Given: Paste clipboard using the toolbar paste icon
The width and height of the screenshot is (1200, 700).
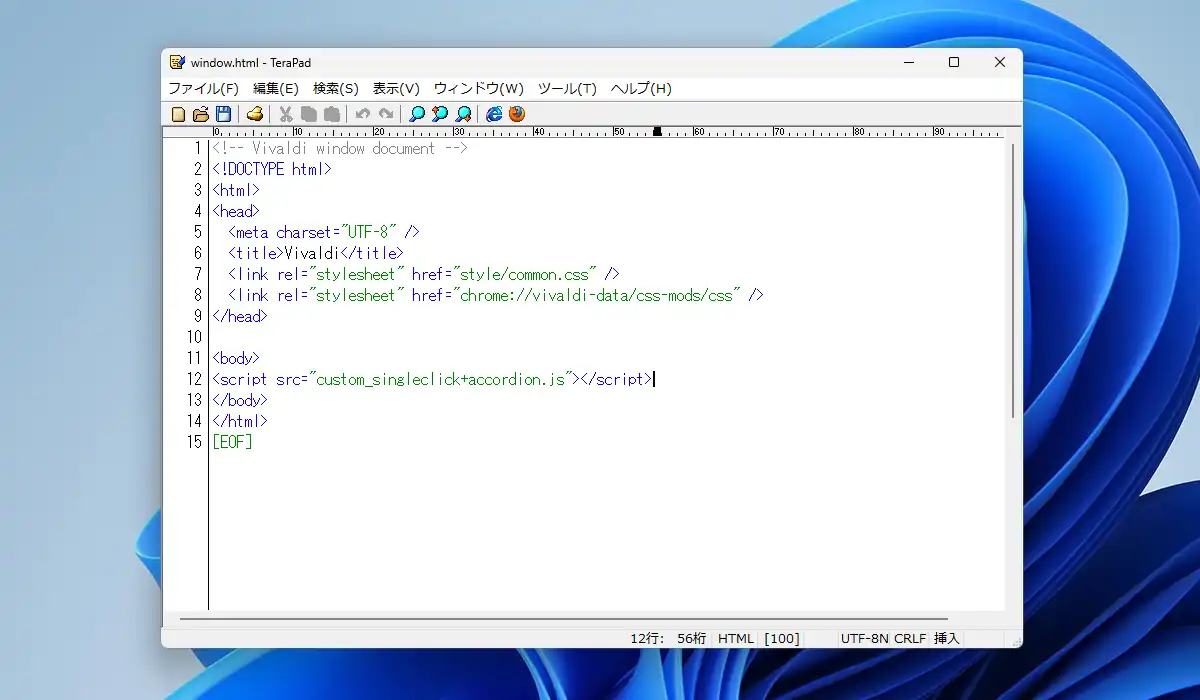Looking at the screenshot, I should pos(332,114).
